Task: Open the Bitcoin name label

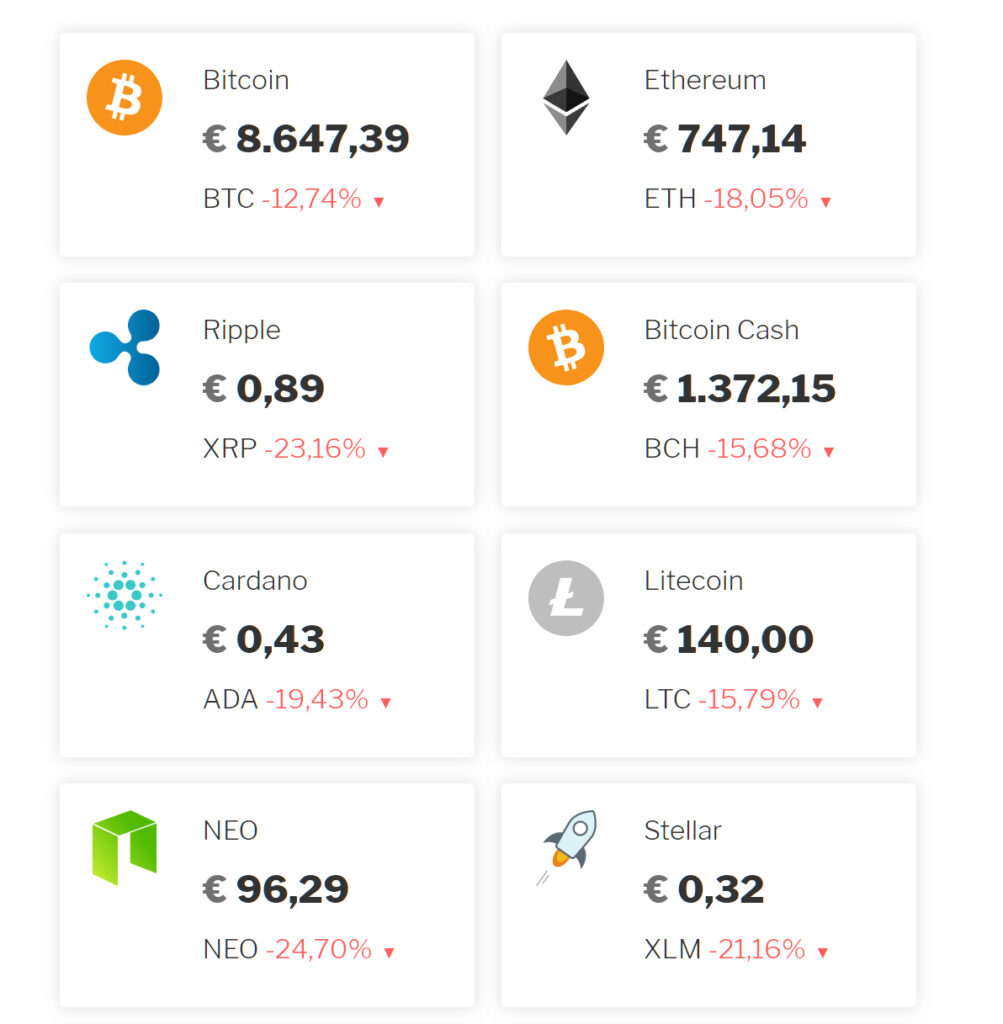Action: tap(246, 80)
